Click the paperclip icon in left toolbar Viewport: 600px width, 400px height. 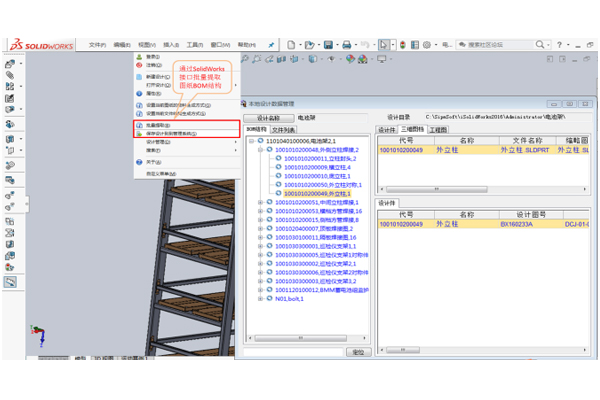tap(10, 75)
